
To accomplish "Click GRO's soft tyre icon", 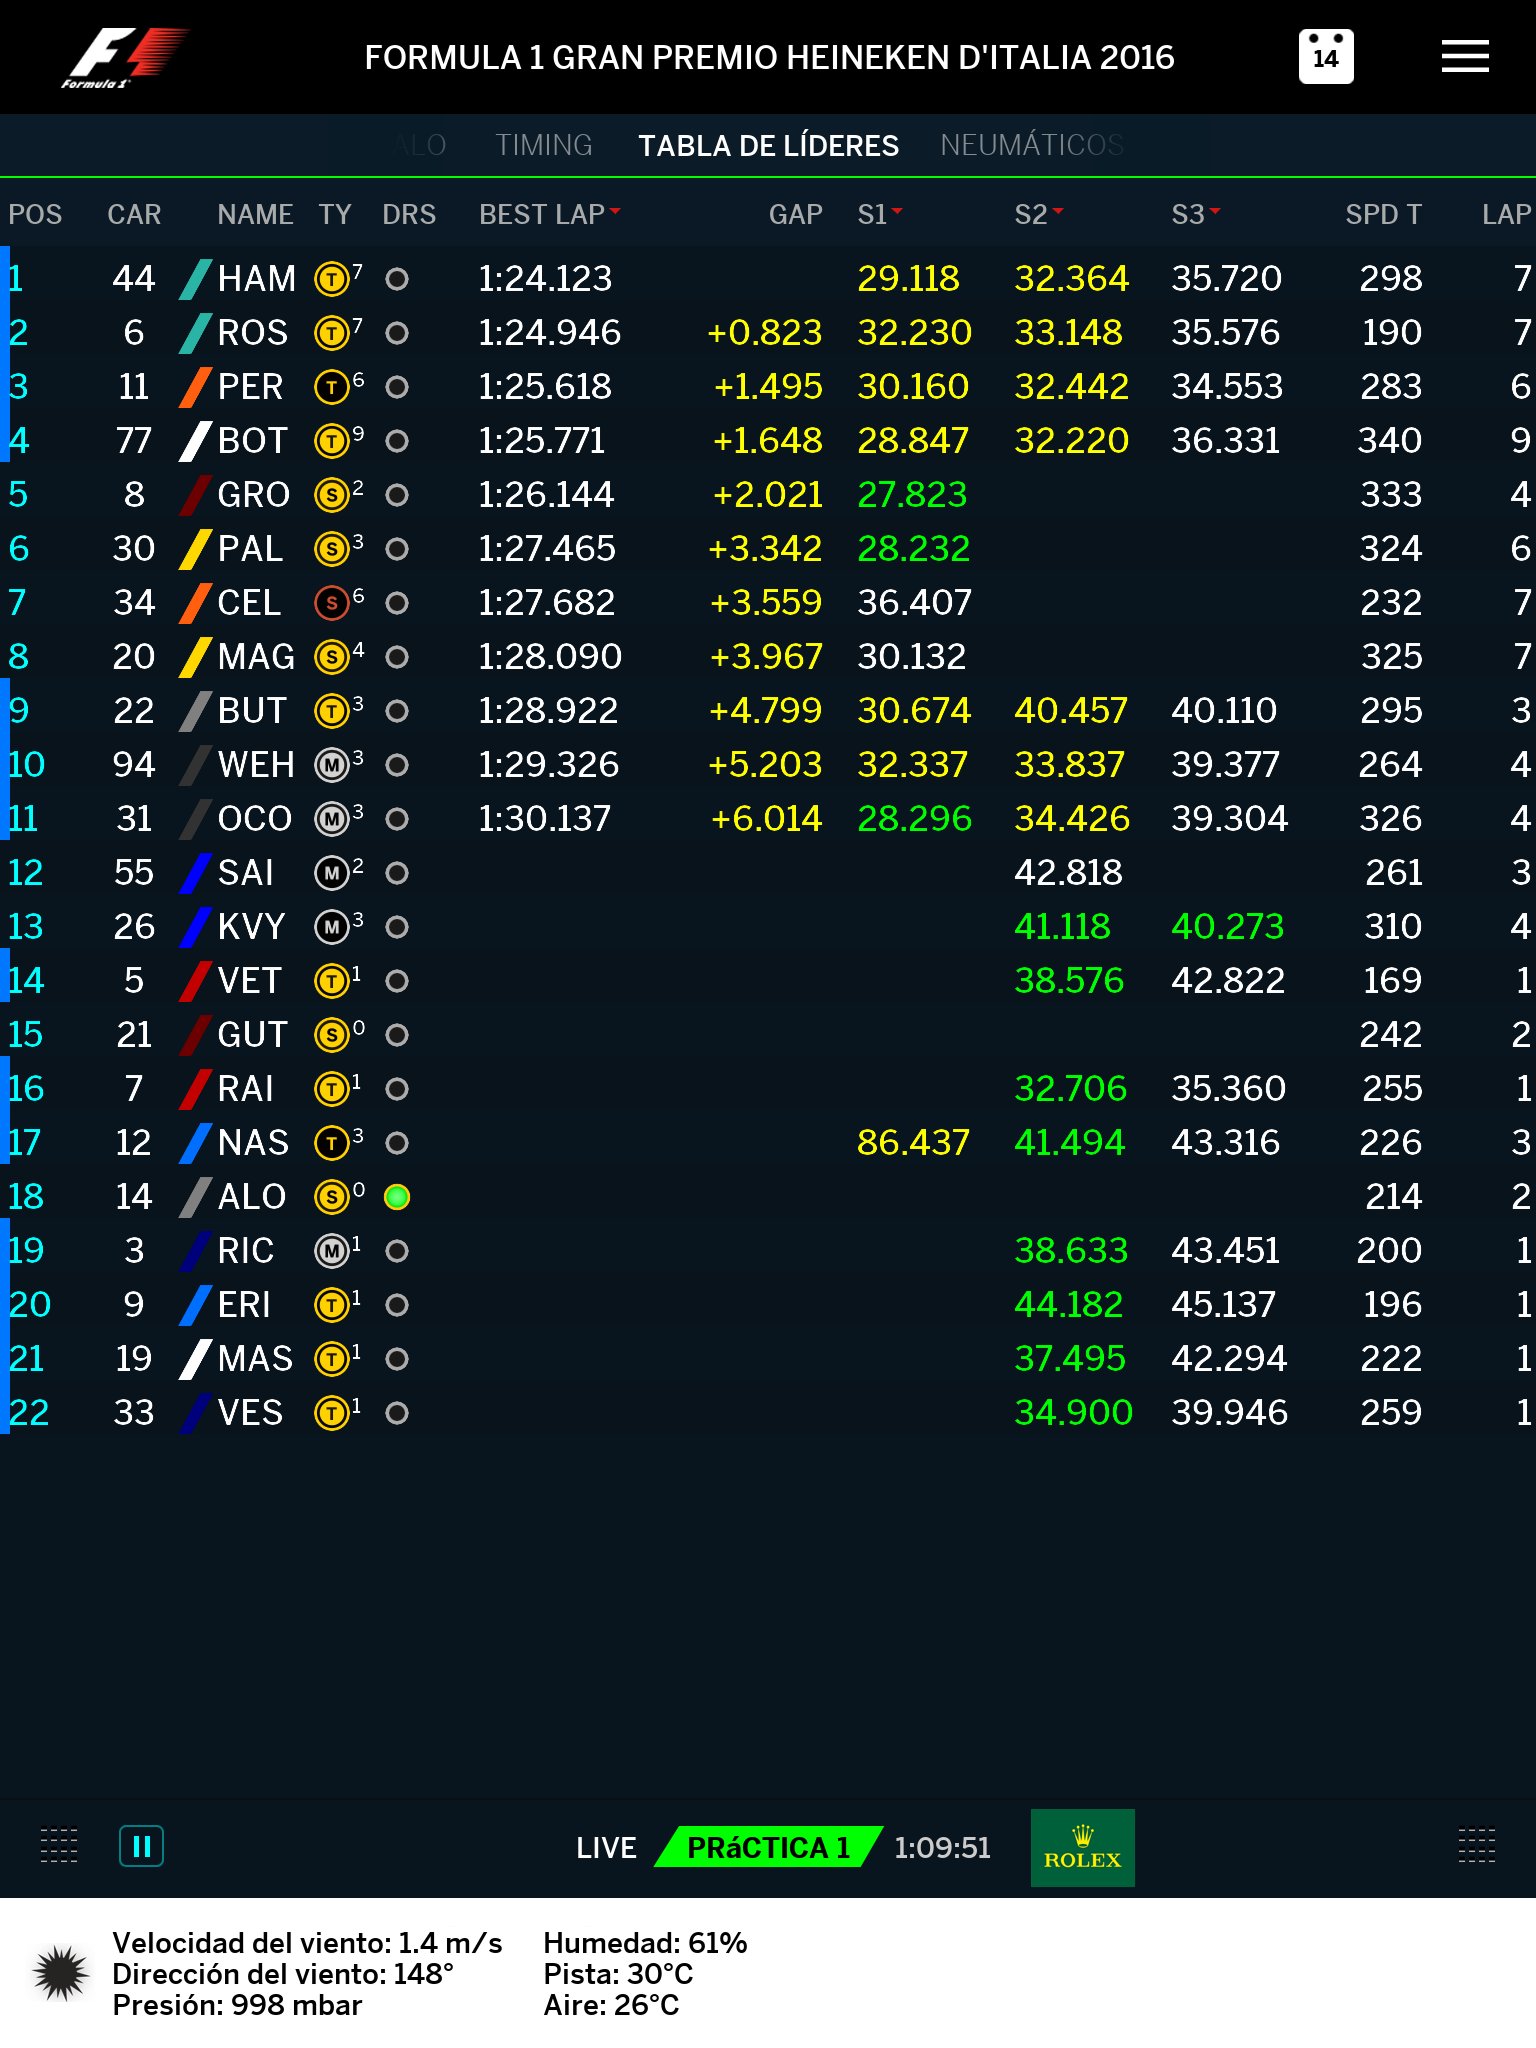I will coord(331,495).
